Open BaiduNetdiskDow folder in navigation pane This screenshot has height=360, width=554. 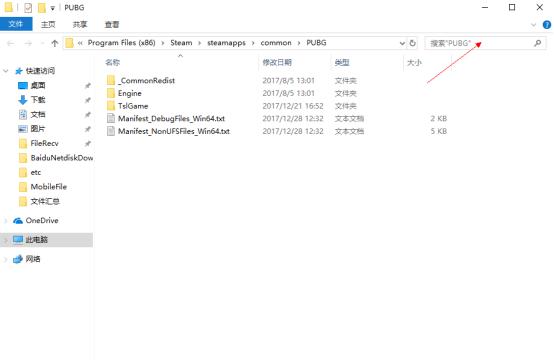click(62, 158)
